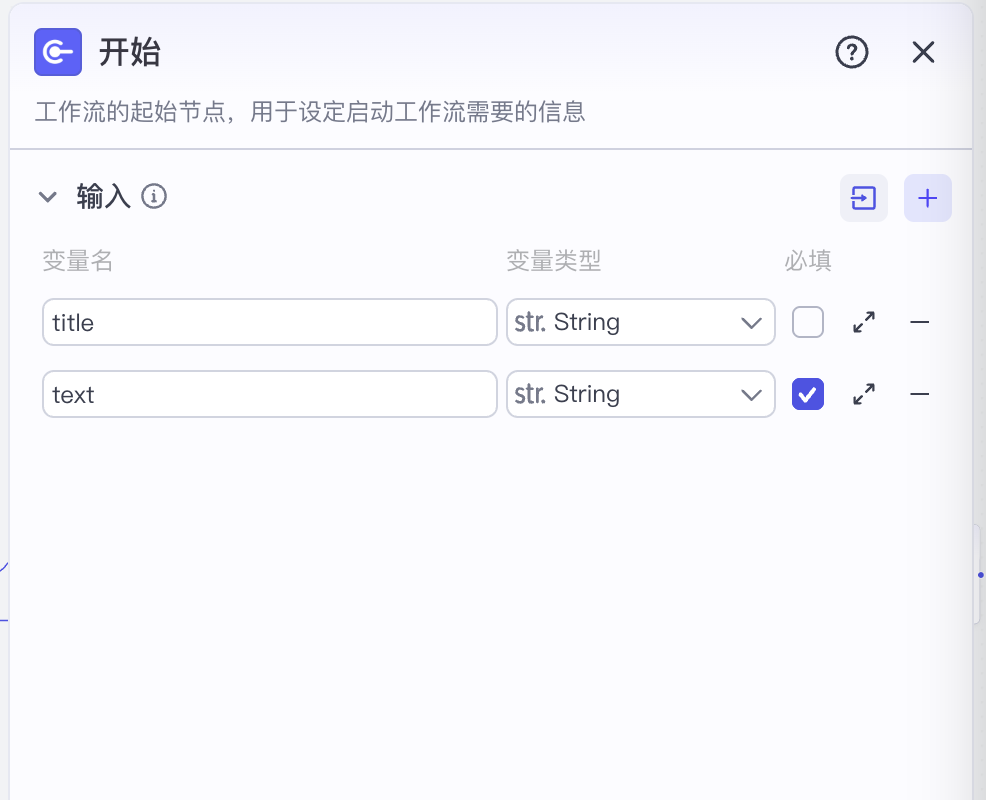Collapse the 输入 section chevron
This screenshot has width=986, height=800.
click(x=47, y=197)
